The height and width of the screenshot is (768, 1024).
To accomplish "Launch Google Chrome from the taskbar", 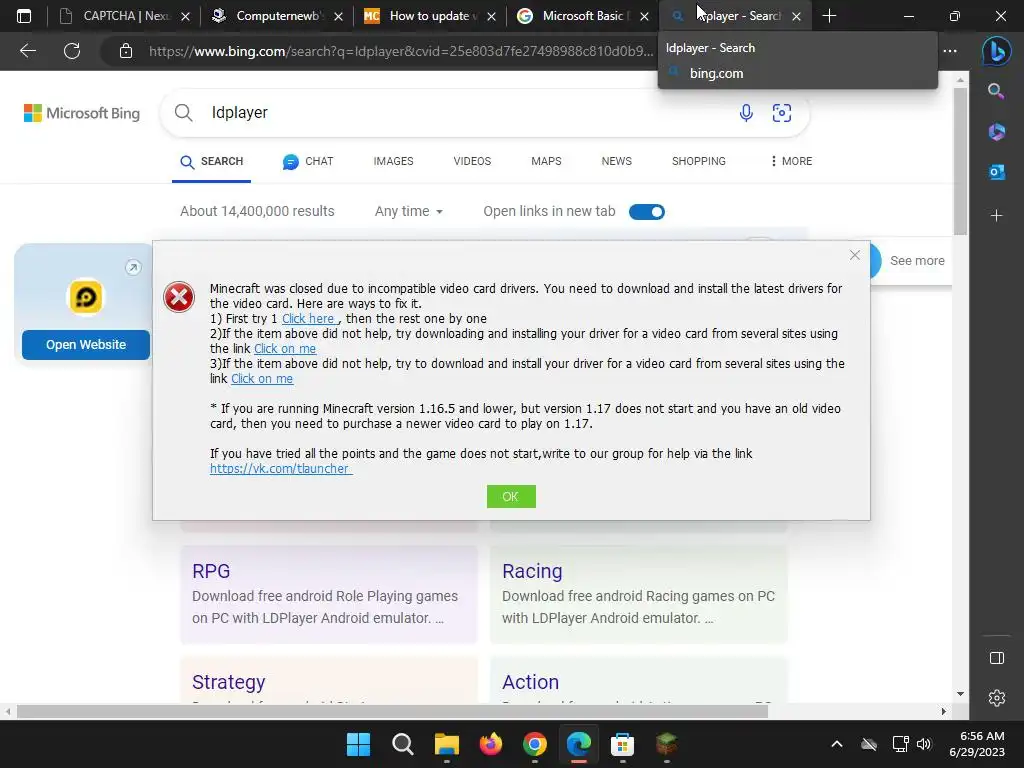I will pyautogui.click(x=535, y=744).
